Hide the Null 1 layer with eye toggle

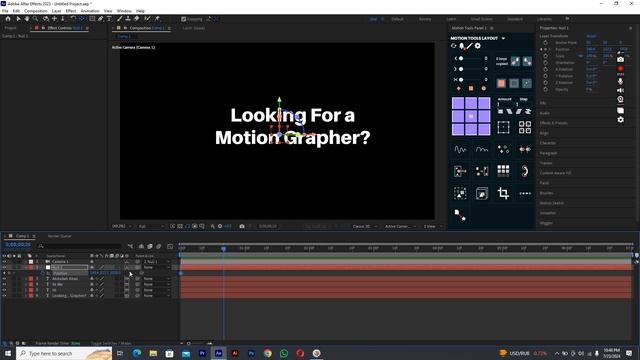coord(4,267)
